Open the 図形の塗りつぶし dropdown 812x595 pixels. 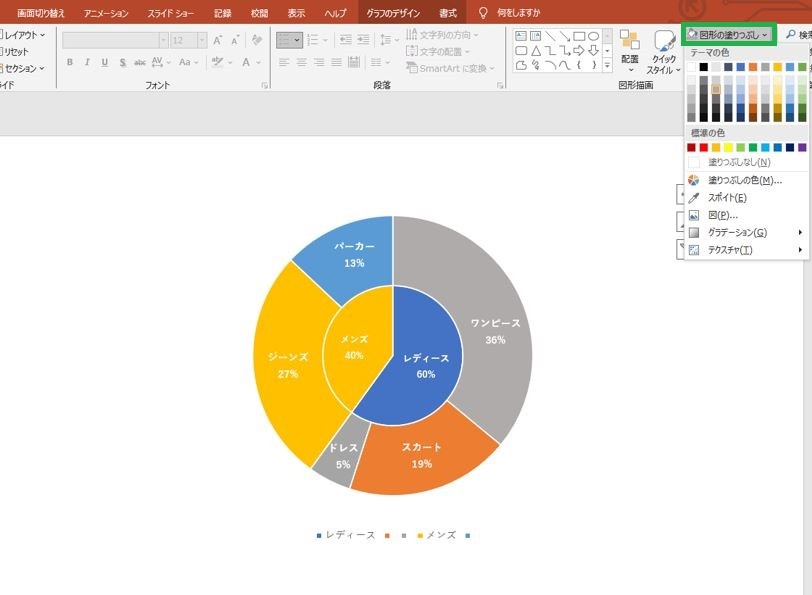(729, 35)
